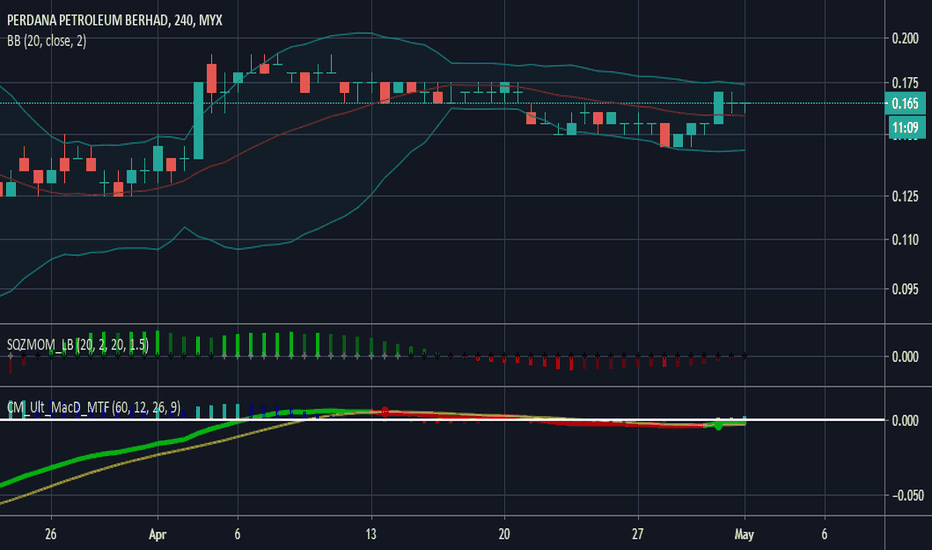Image resolution: width=932 pixels, height=550 pixels.
Task: Click the 0.175 price axis value
Action: (x=905, y=83)
